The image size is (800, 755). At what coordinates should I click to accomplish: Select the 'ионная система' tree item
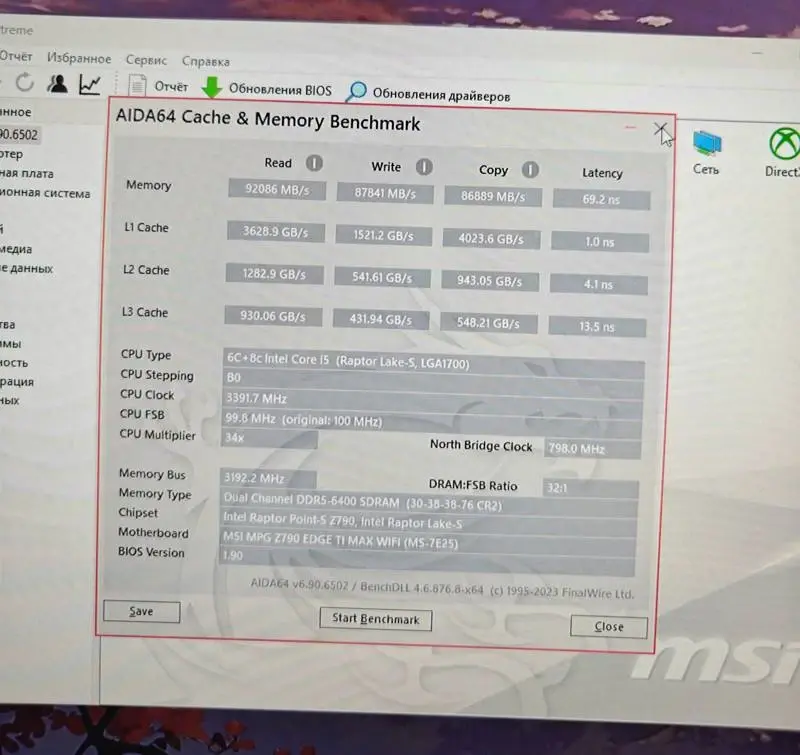point(45,193)
